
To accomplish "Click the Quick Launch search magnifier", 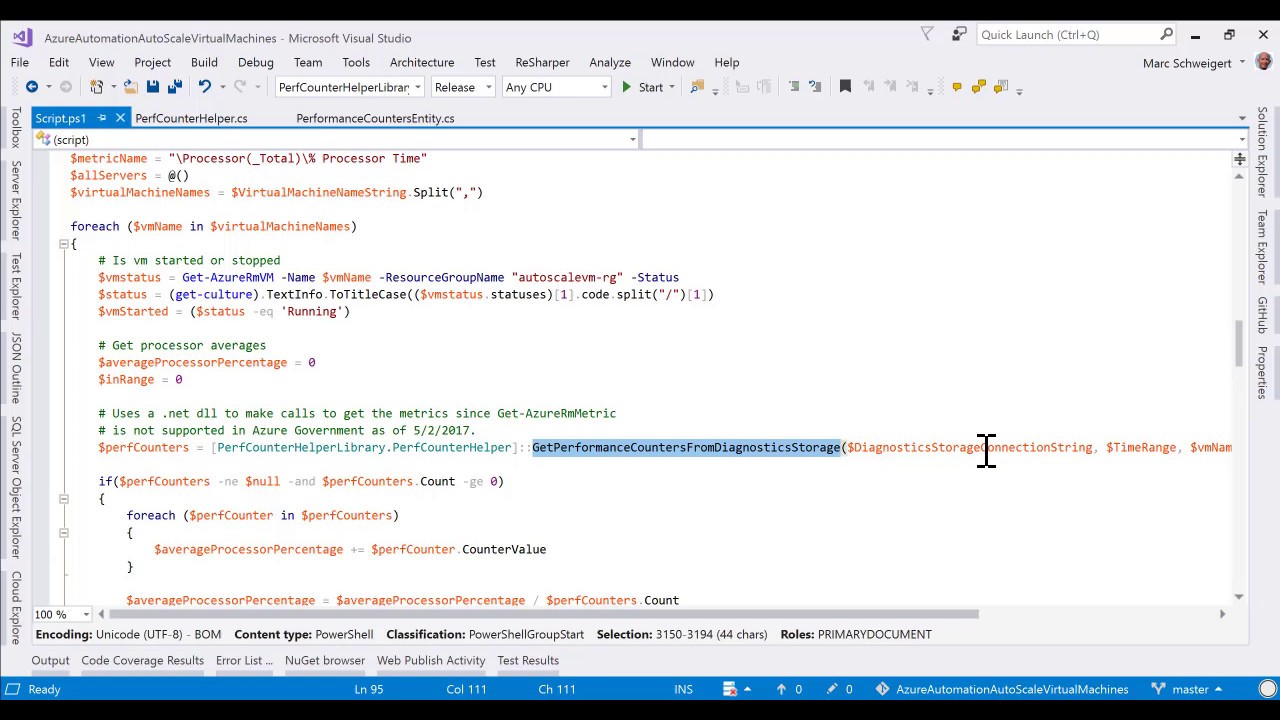I will coord(1166,34).
